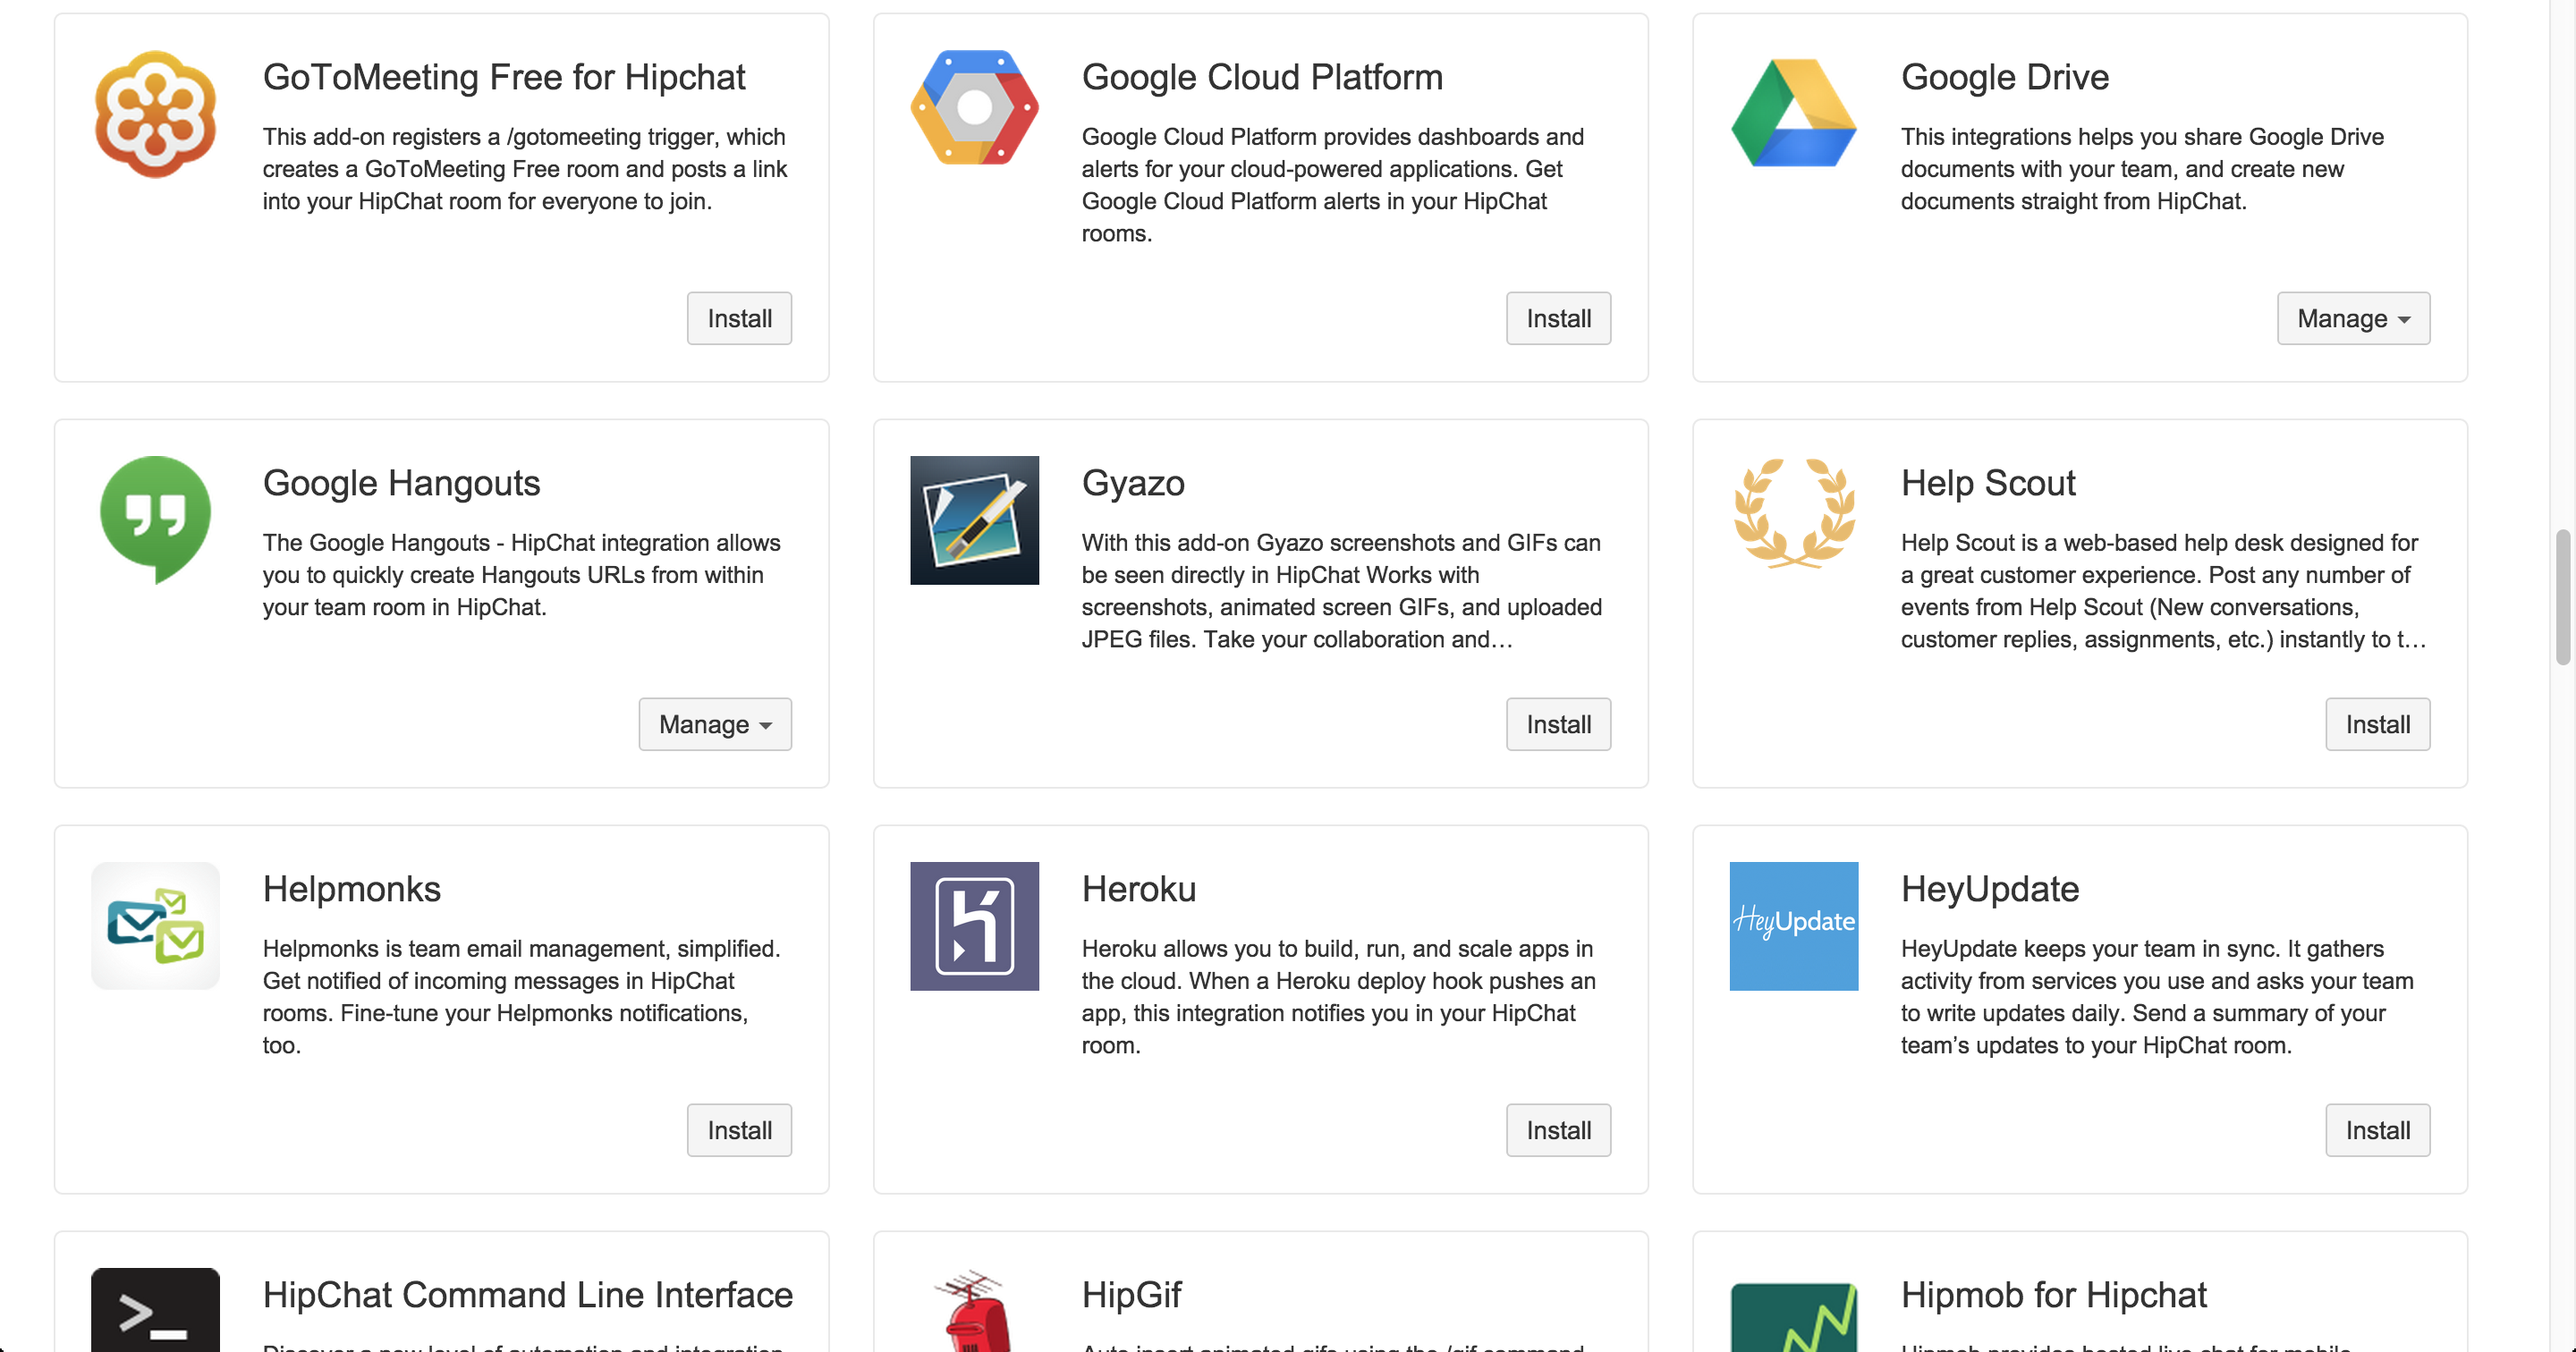Install GoToMeeting Free for Hipchat
This screenshot has height=1352, width=2576.
click(x=739, y=319)
